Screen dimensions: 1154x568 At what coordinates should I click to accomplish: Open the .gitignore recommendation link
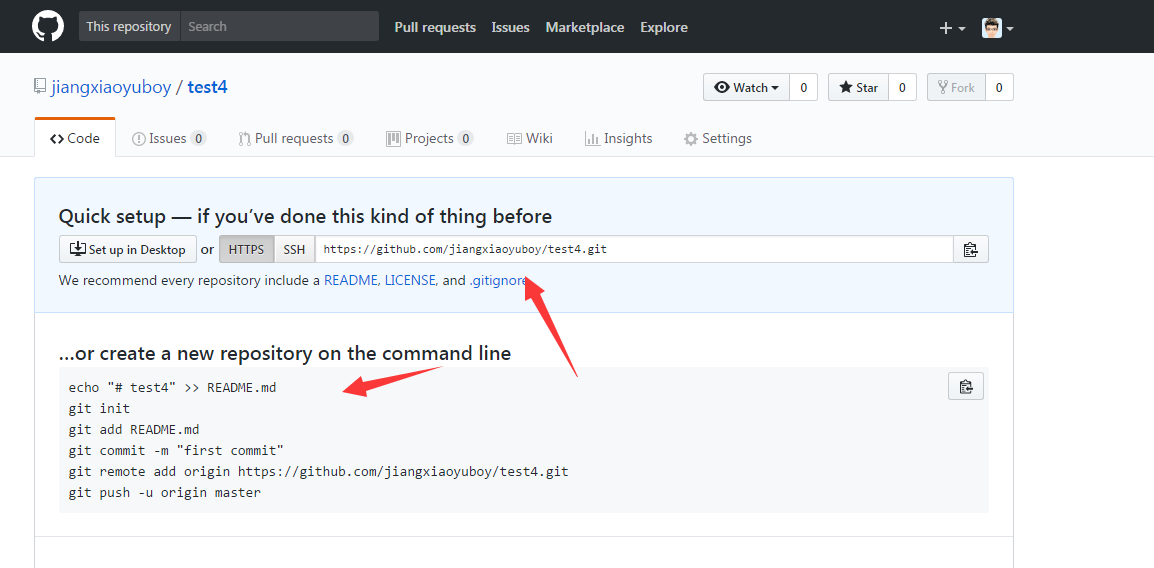pyautogui.click(x=499, y=280)
